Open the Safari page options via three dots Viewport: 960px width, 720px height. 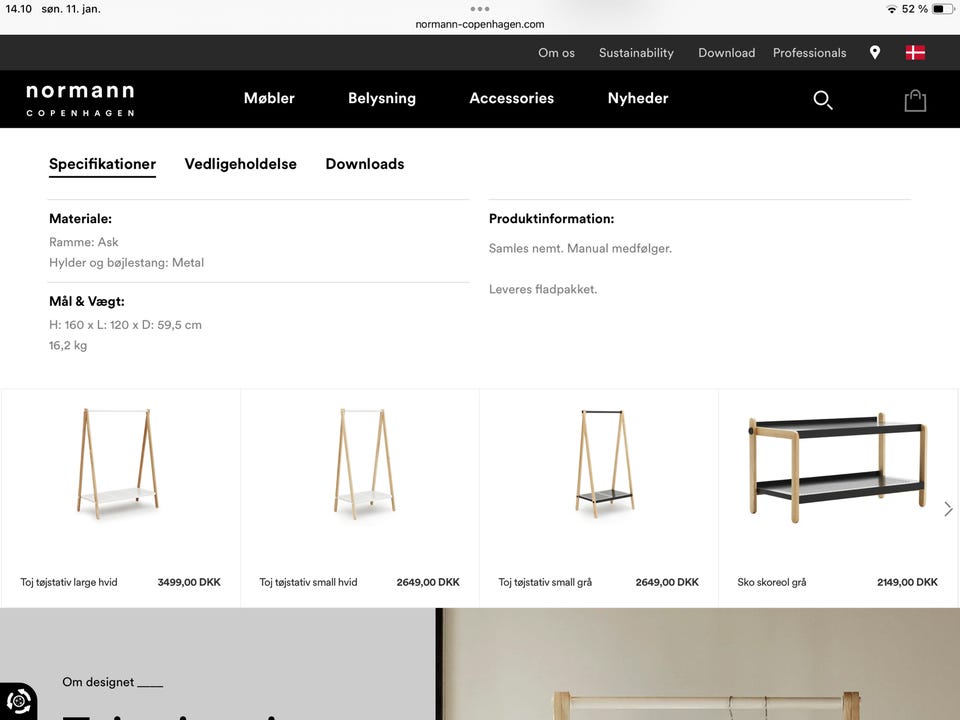click(480, 10)
